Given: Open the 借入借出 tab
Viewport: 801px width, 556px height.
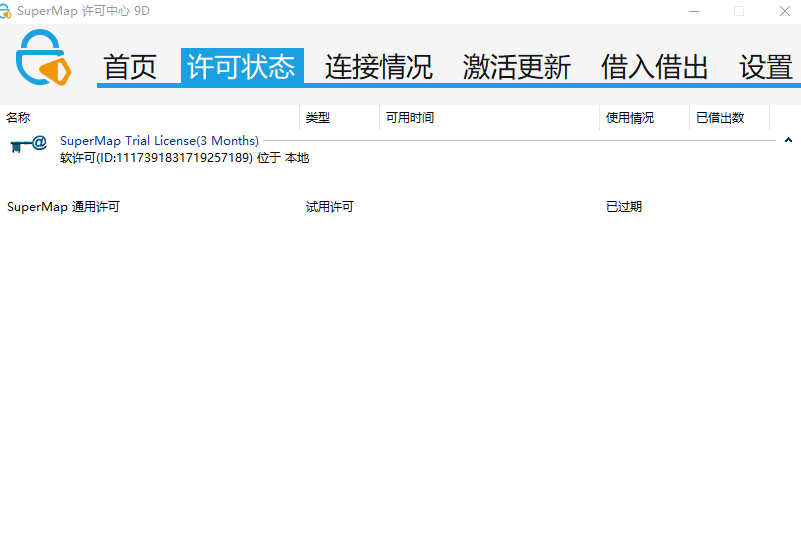Looking at the screenshot, I should point(654,67).
